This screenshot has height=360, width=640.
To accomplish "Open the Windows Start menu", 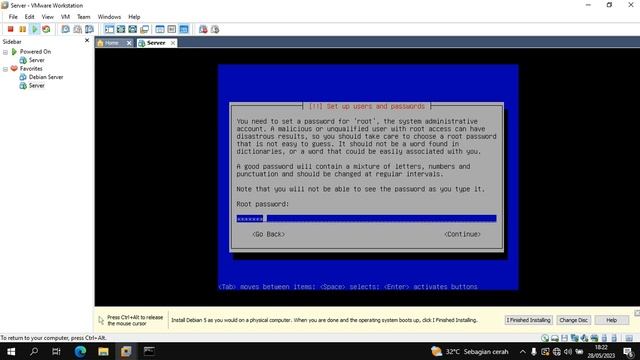I will click(11, 351).
